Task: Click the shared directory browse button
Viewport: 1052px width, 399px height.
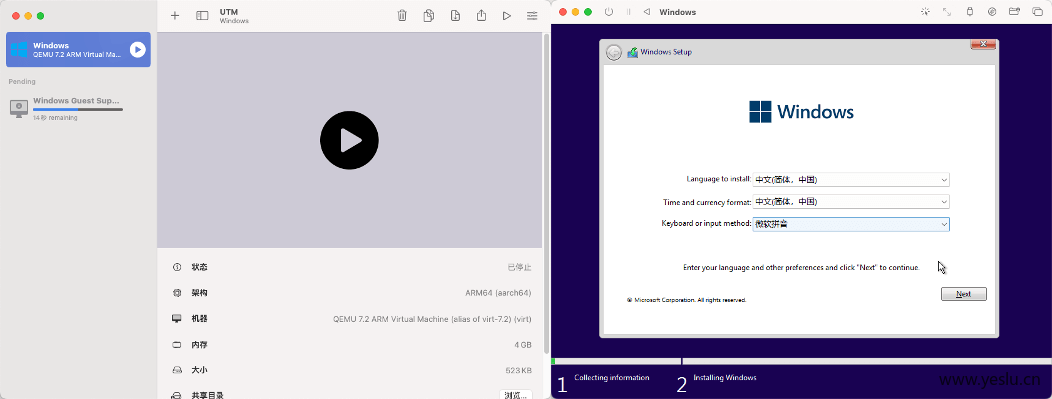Action: pos(515,395)
